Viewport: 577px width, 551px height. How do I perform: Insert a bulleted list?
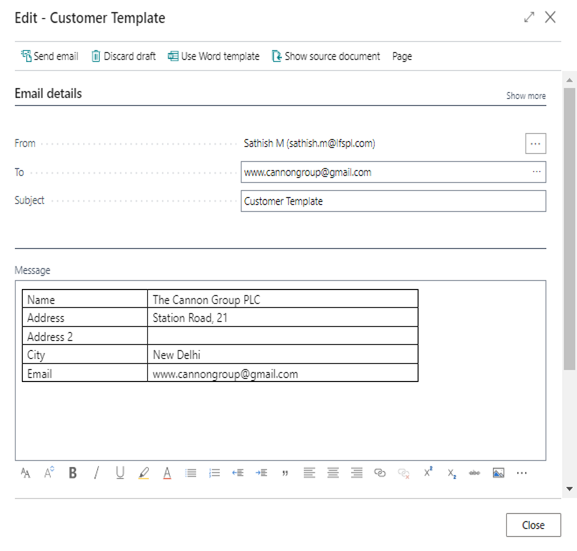click(x=191, y=473)
